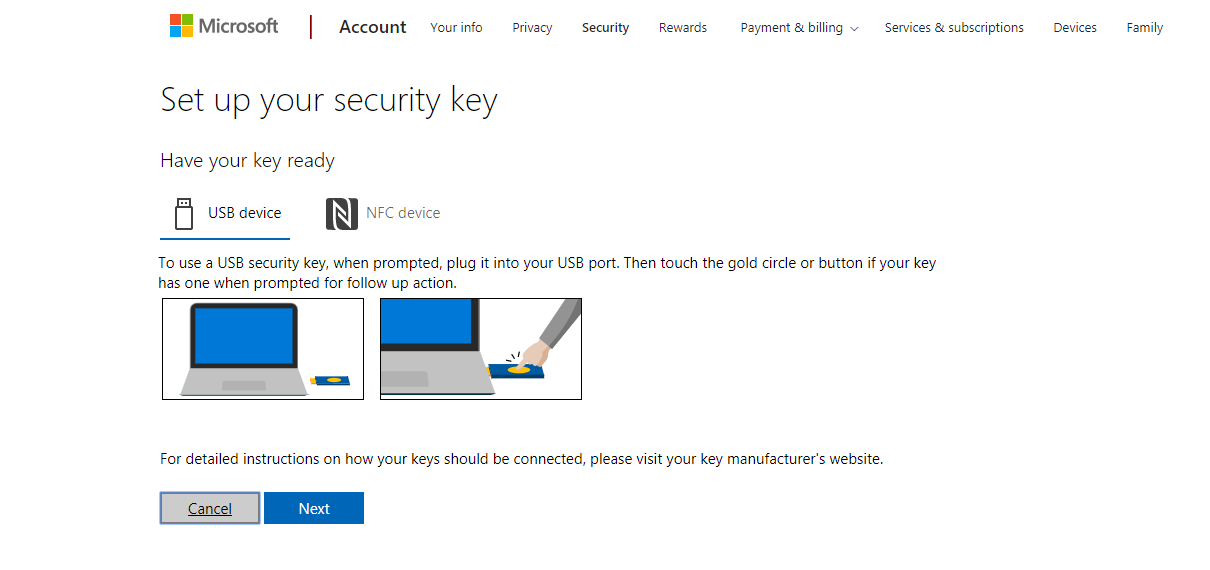Switch to the NFC device tab
The height and width of the screenshot is (570, 1210).
pos(383,213)
